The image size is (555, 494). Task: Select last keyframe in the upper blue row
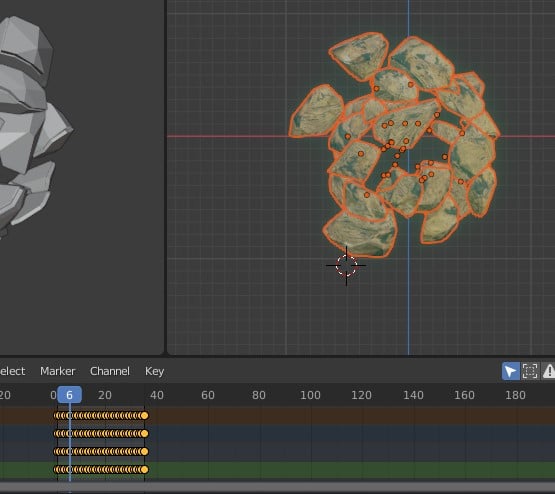(x=144, y=433)
